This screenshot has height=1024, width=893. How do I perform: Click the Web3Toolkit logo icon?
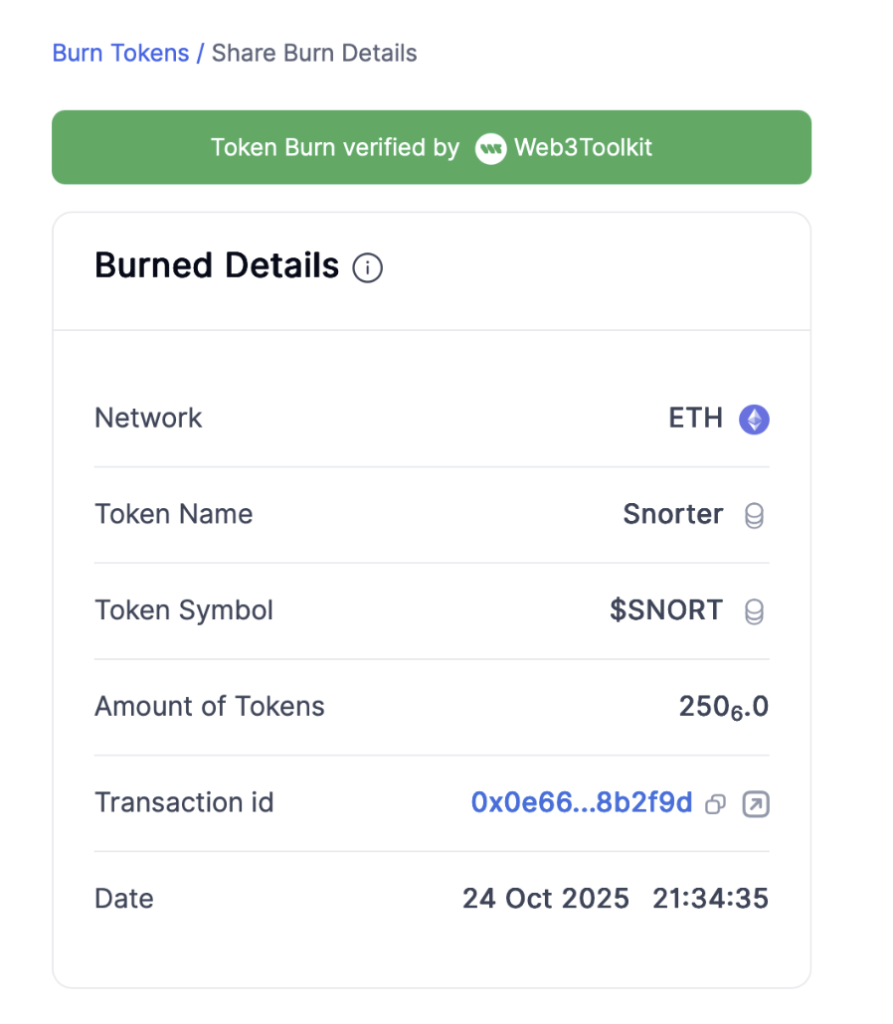tap(490, 148)
